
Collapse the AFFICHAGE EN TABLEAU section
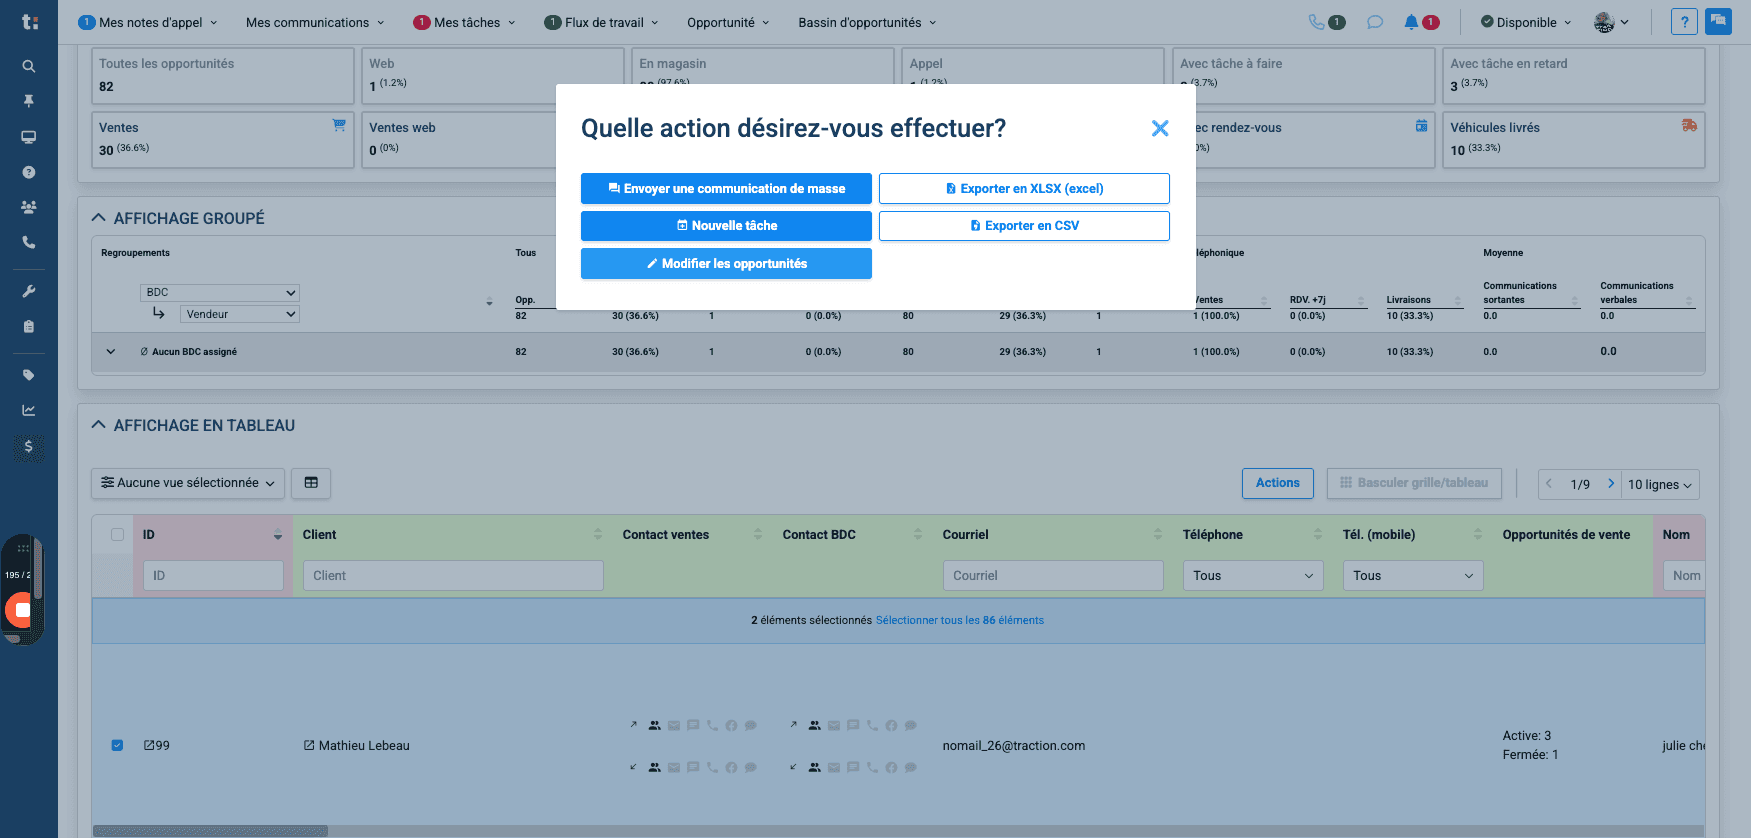98,425
